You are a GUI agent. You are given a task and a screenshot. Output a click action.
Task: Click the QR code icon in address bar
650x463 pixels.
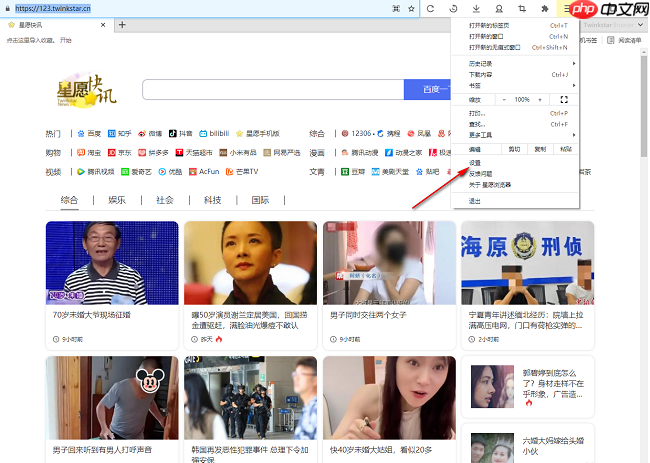(x=396, y=8)
